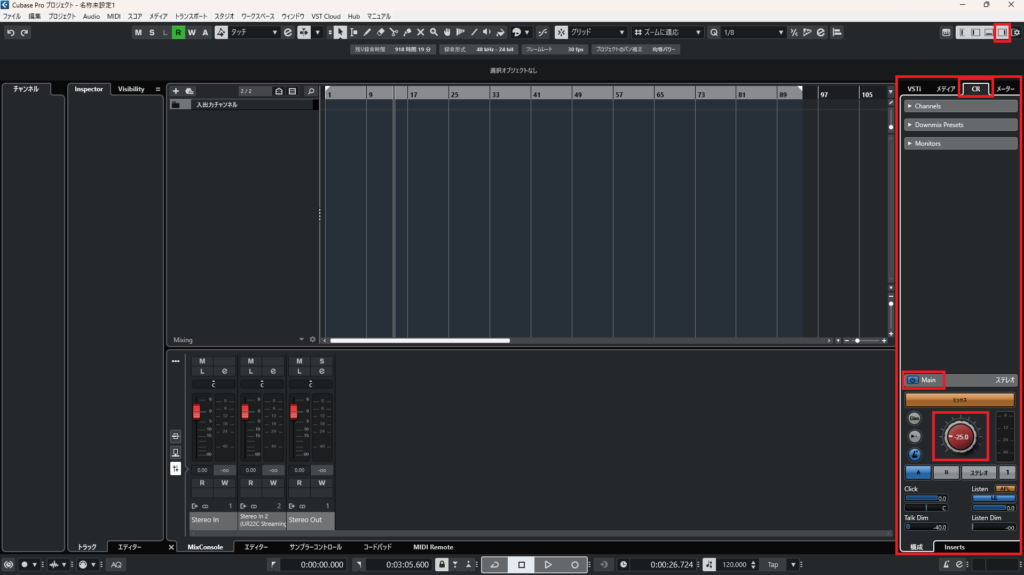The image size is (1024, 575).
Task: Toggle the green Read automation R button
Action: [178, 33]
